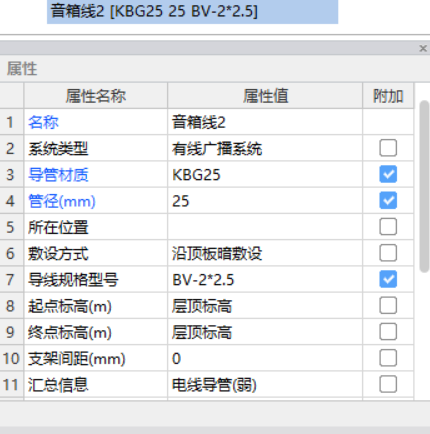Check the 支架间距(mm) 附加 checkbox
This screenshot has height=434, width=430.
[x=388, y=358]
